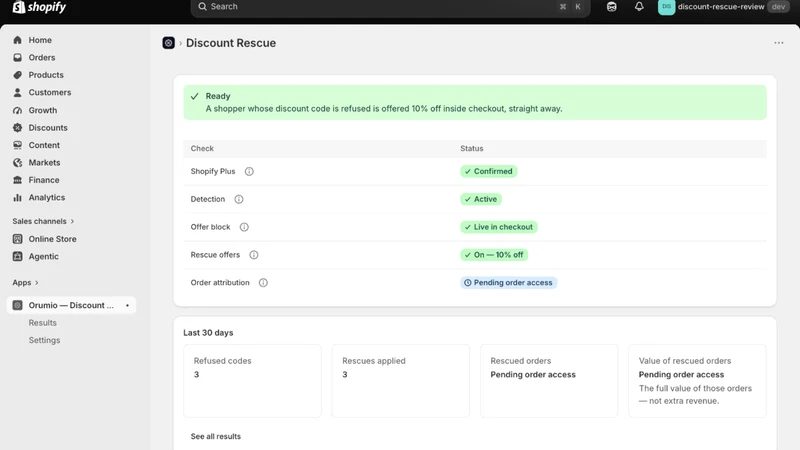This screenshot has width=800, height=450.
Task: Click the Agentic channel icon
Action: click(x=17, y=256)
